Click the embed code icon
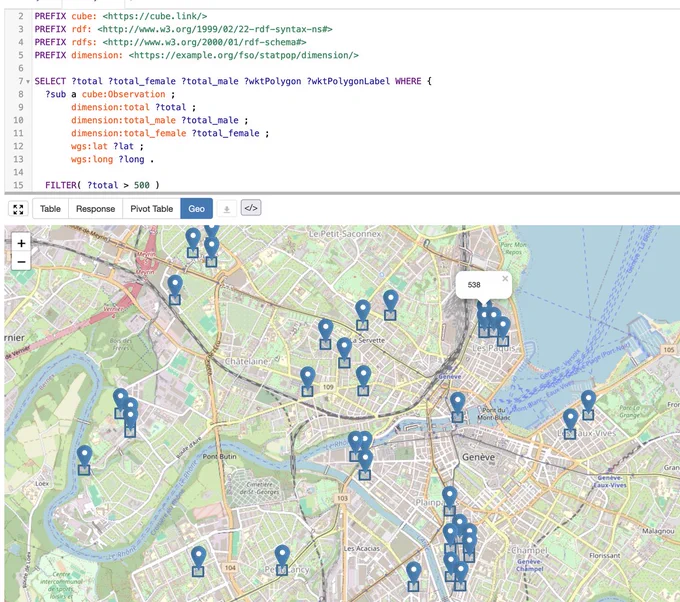Image resolution: width=680 pixels, height=602 pixels. click(x=251, y=208)
